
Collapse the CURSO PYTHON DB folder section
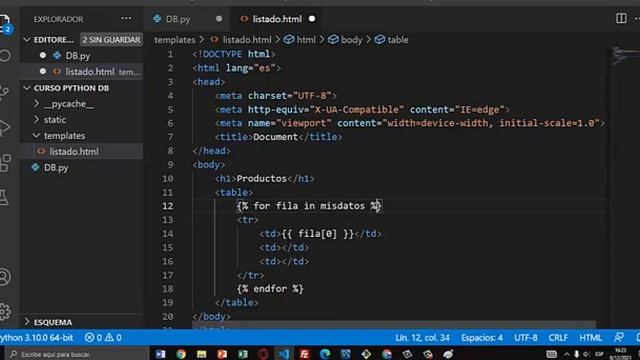click(x=27, y=88)
